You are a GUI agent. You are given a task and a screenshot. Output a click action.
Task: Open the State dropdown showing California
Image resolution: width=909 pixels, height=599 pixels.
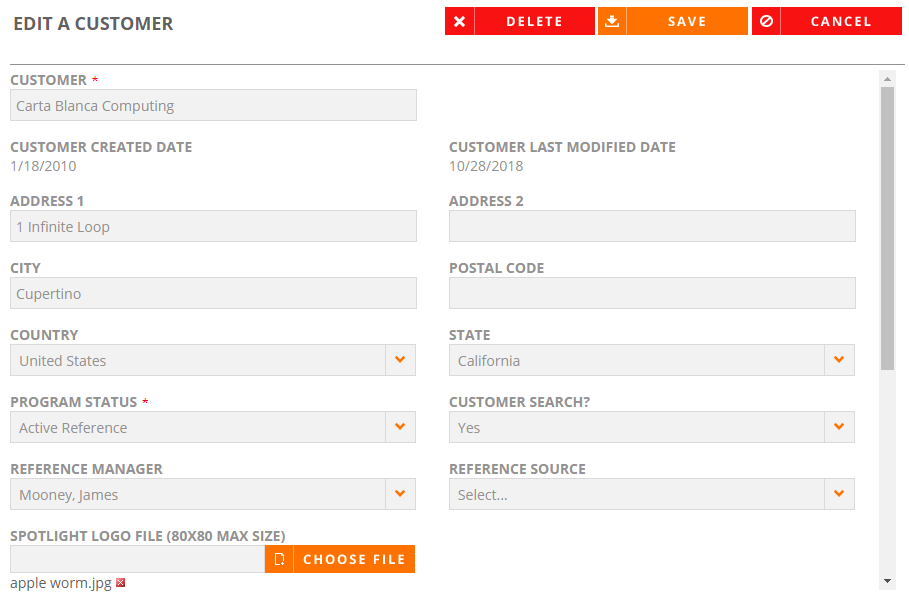652,360
